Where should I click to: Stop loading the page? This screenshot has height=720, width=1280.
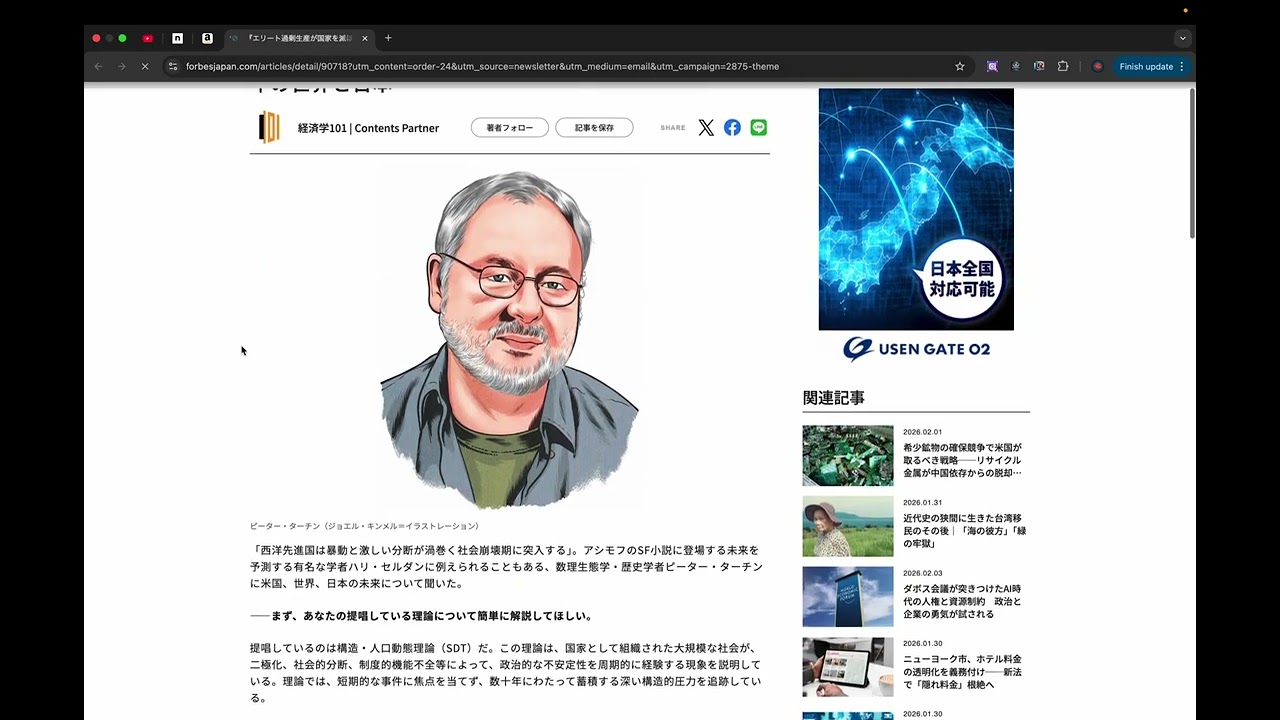145,66
